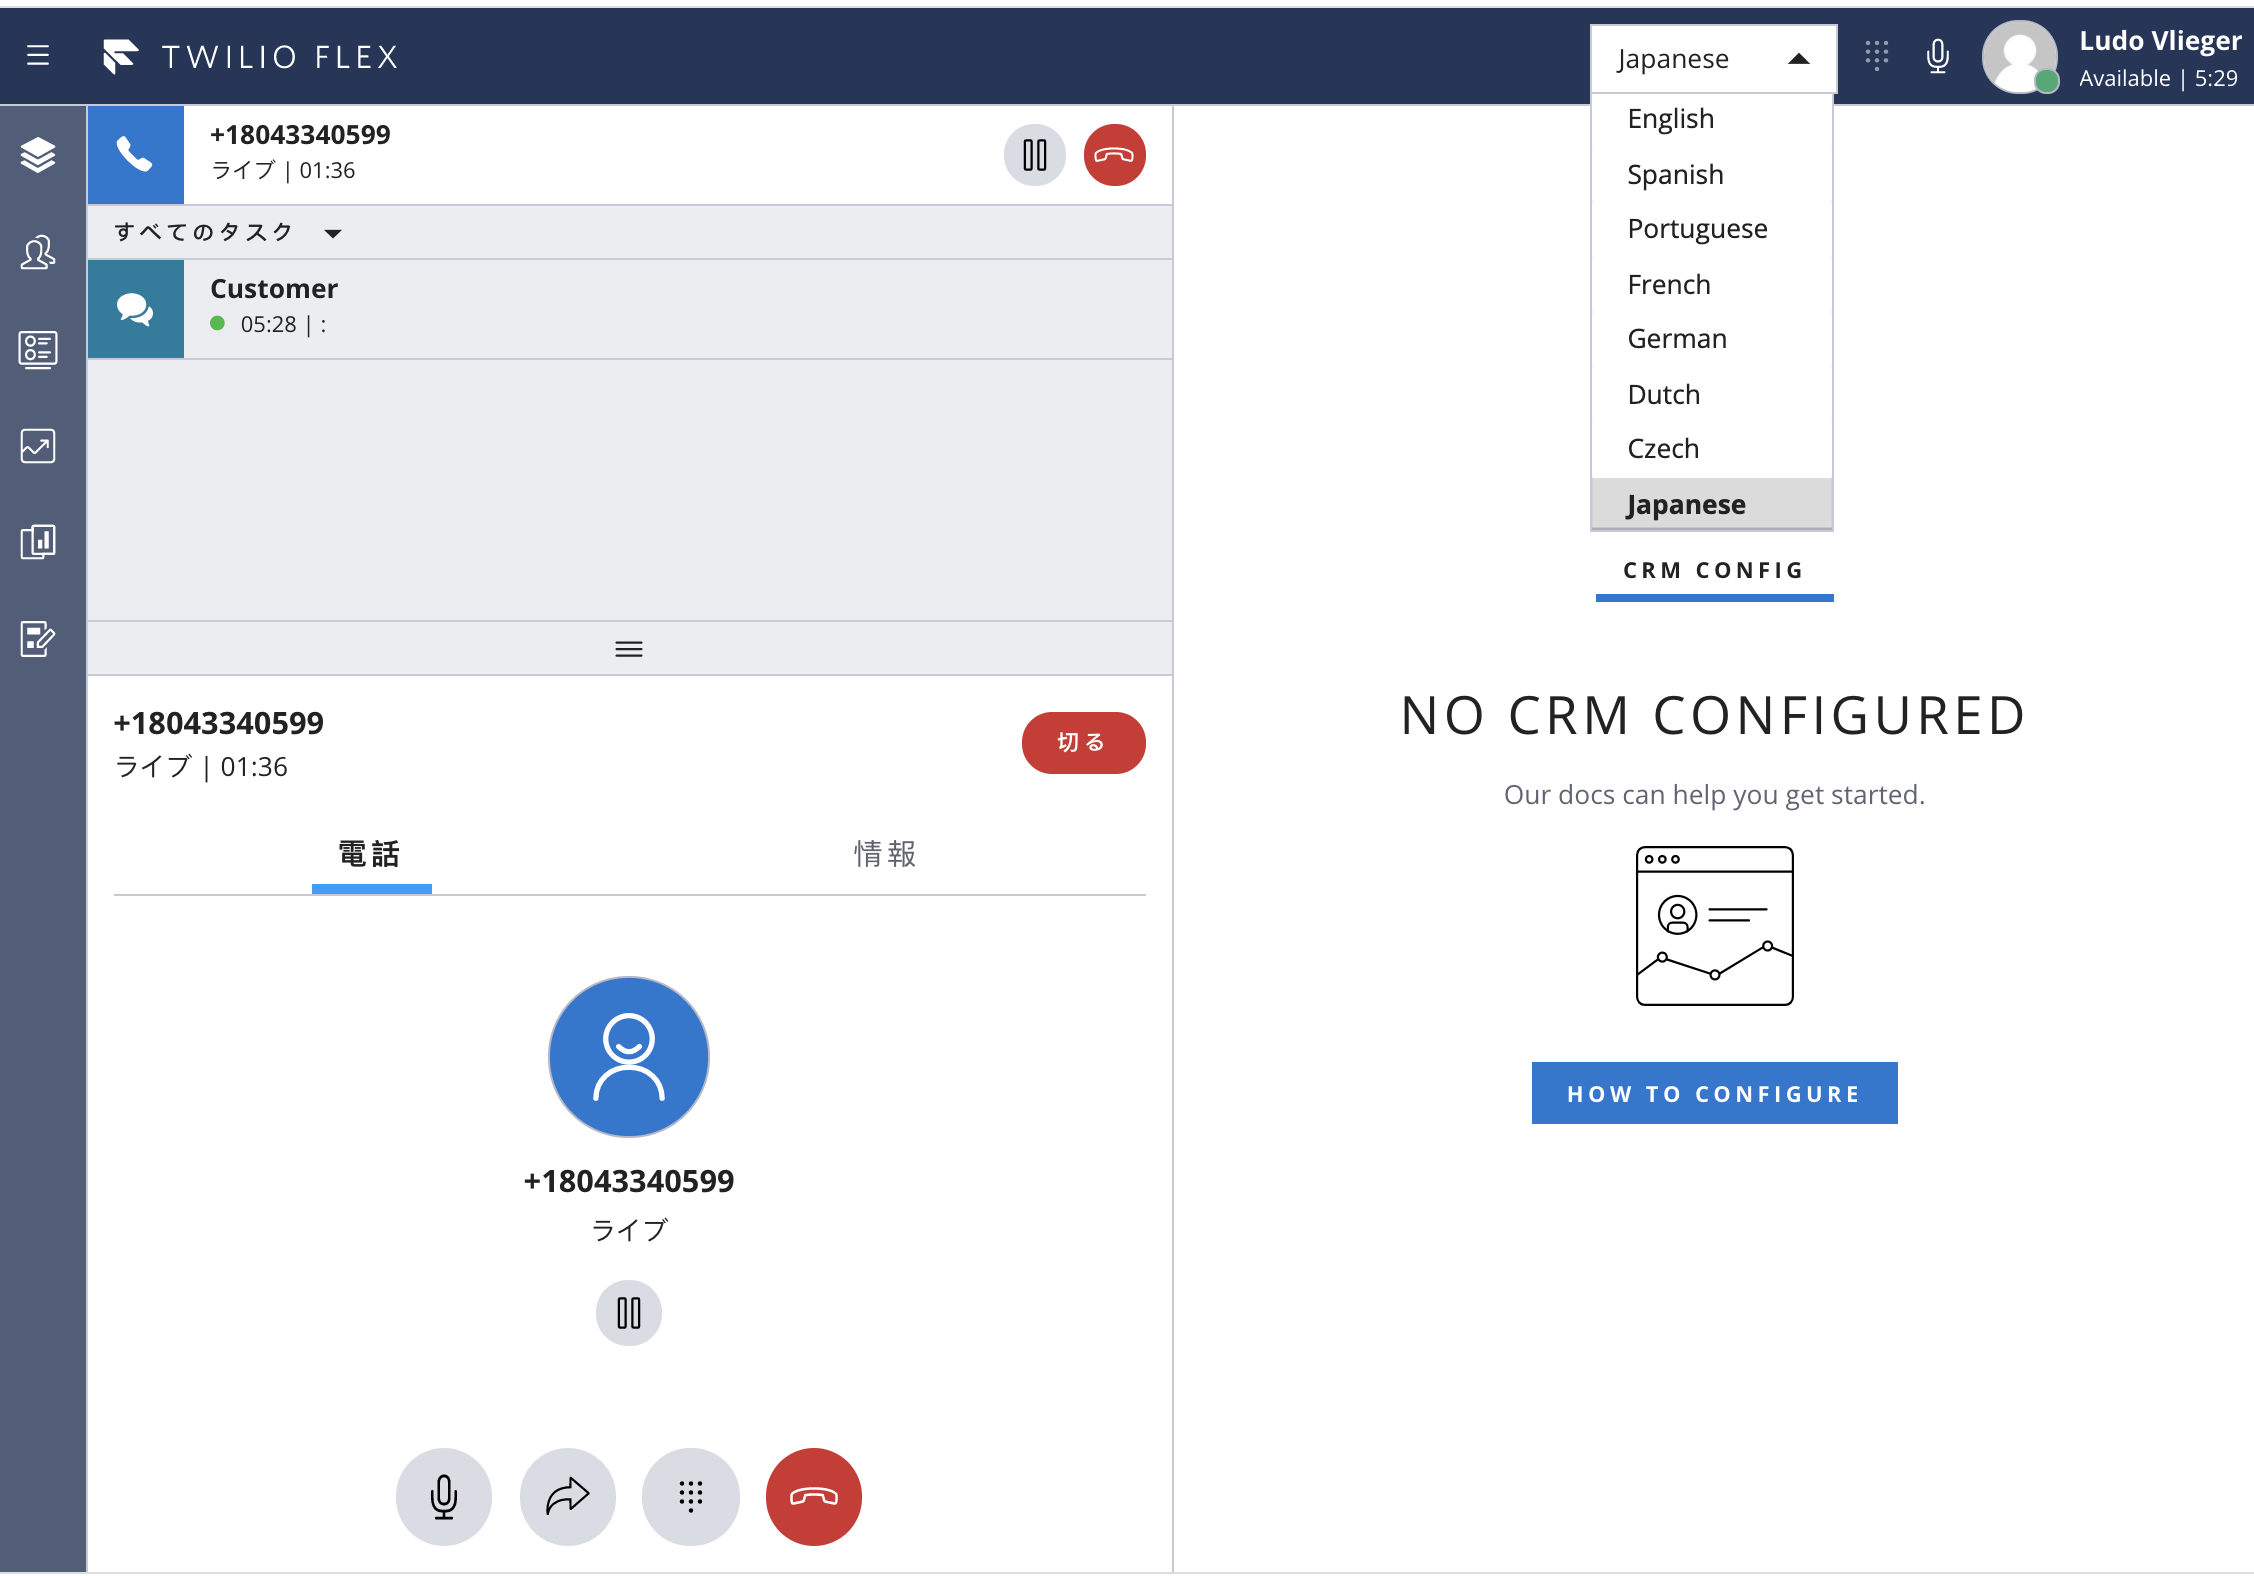
Task: Open the hamburger menu in header
Action: pos(38,56)
